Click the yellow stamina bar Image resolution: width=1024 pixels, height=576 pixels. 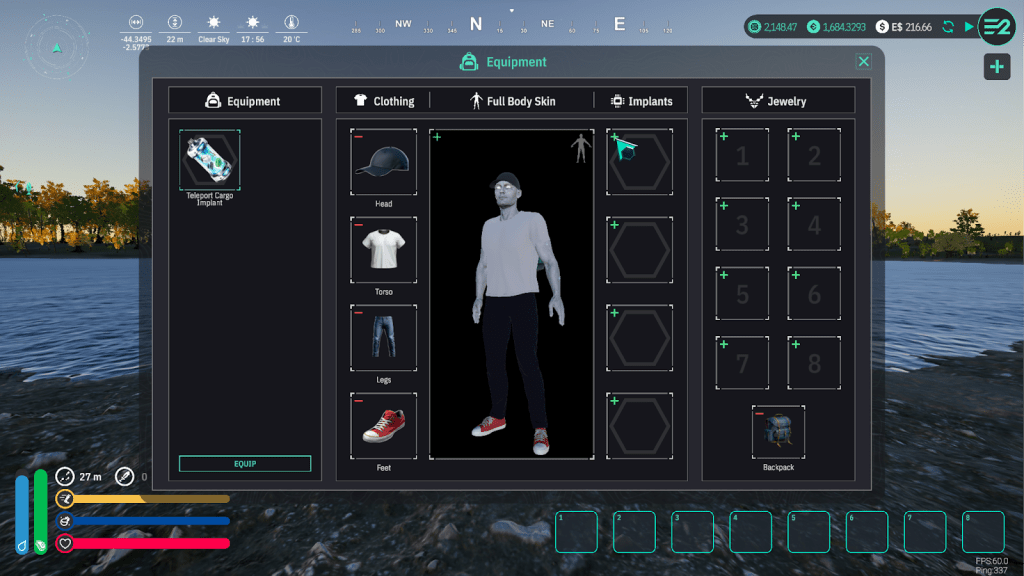tap(150, 498)
